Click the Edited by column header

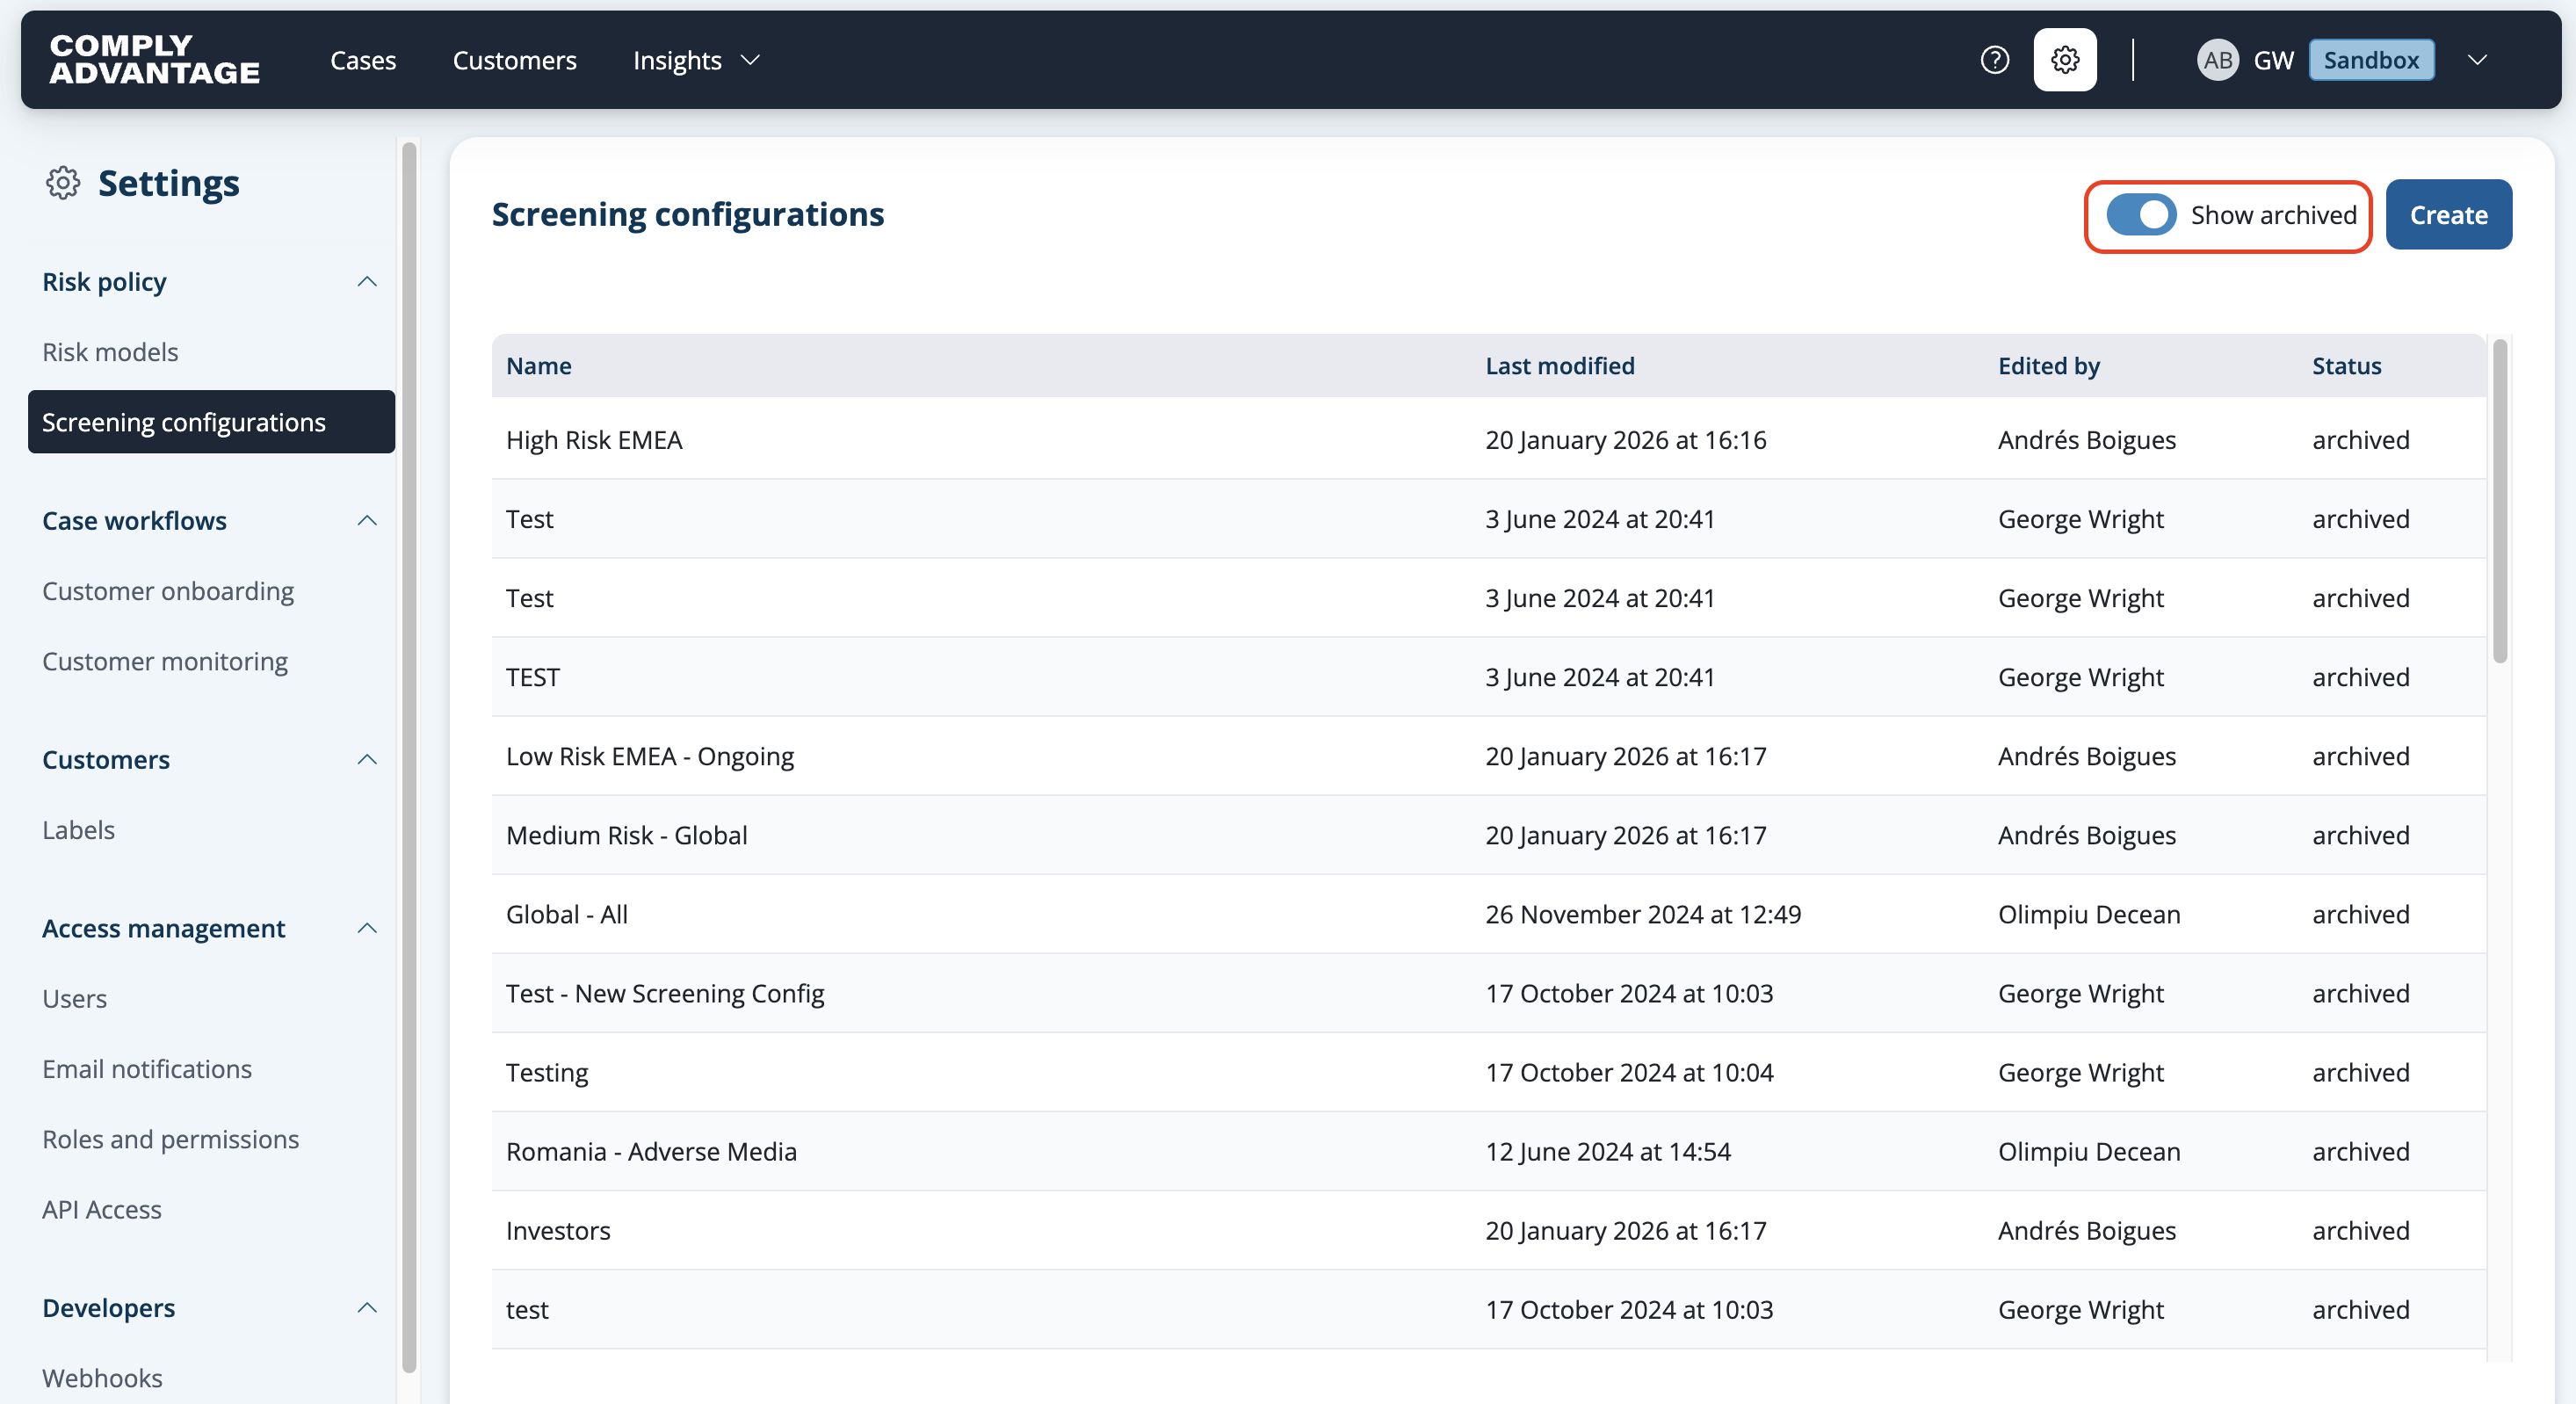click(x=2049, y=366)
